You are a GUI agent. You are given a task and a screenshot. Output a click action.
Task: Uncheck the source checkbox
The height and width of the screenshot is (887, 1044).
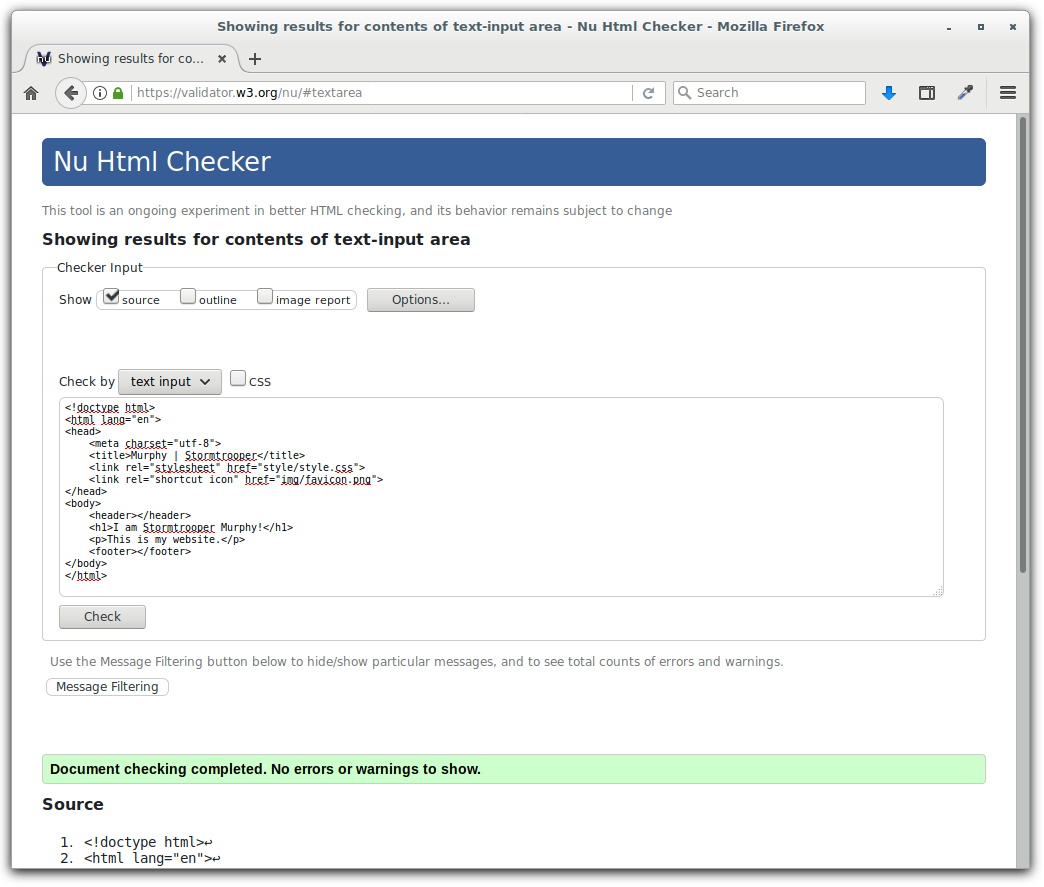(112, 297)
